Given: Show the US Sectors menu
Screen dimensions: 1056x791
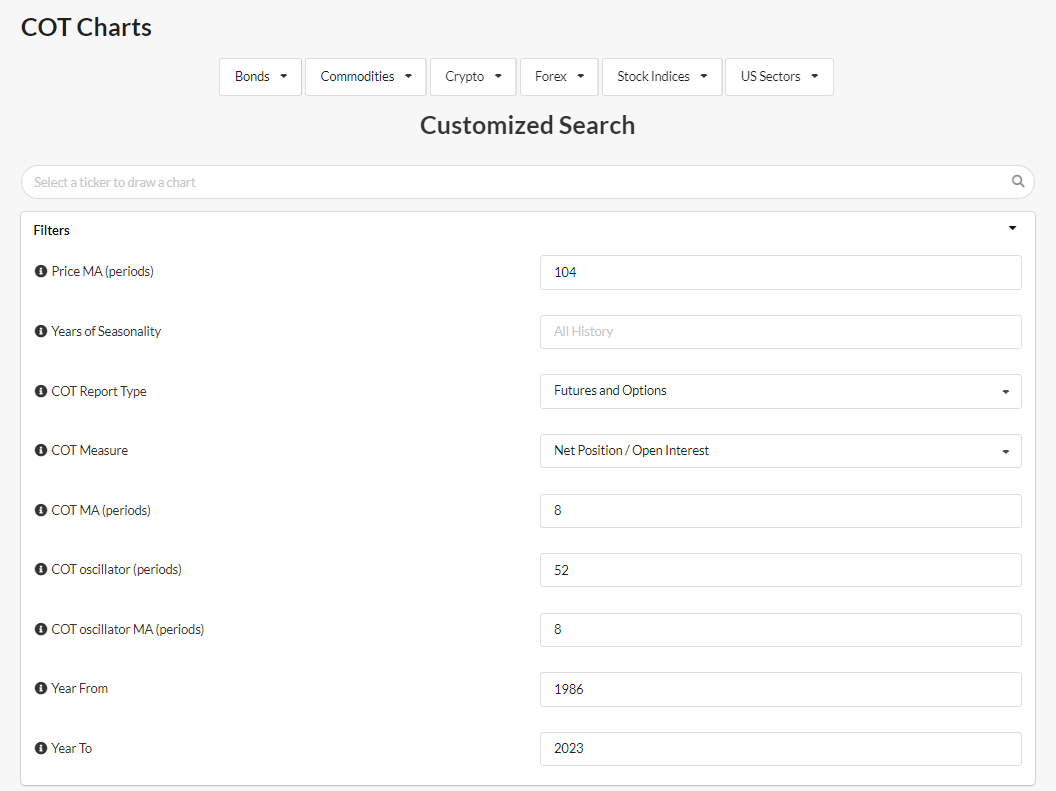Looking at the screenshot, I should pos(779,77).
